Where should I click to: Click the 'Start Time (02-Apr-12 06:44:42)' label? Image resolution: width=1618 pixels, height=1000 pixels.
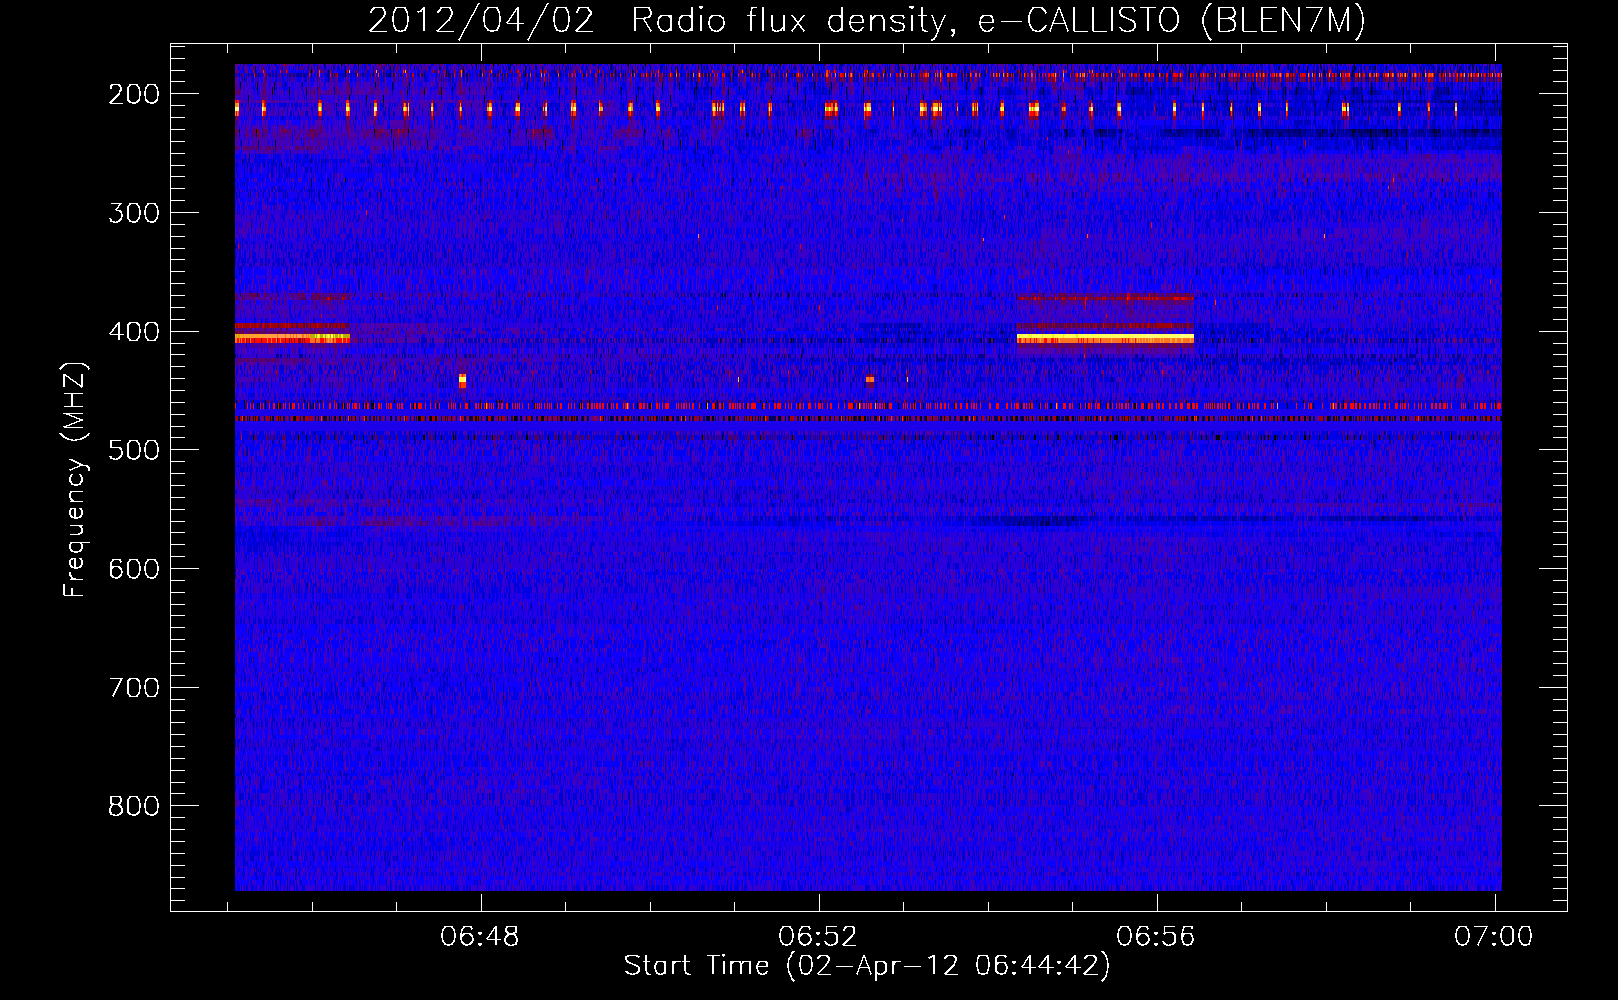pyautogui.click(x=867, y=966)
